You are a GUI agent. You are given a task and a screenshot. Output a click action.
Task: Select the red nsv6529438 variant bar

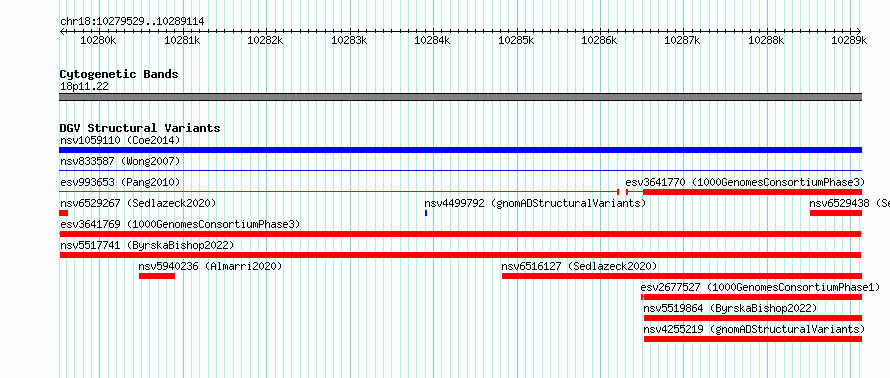coord(836,213)
